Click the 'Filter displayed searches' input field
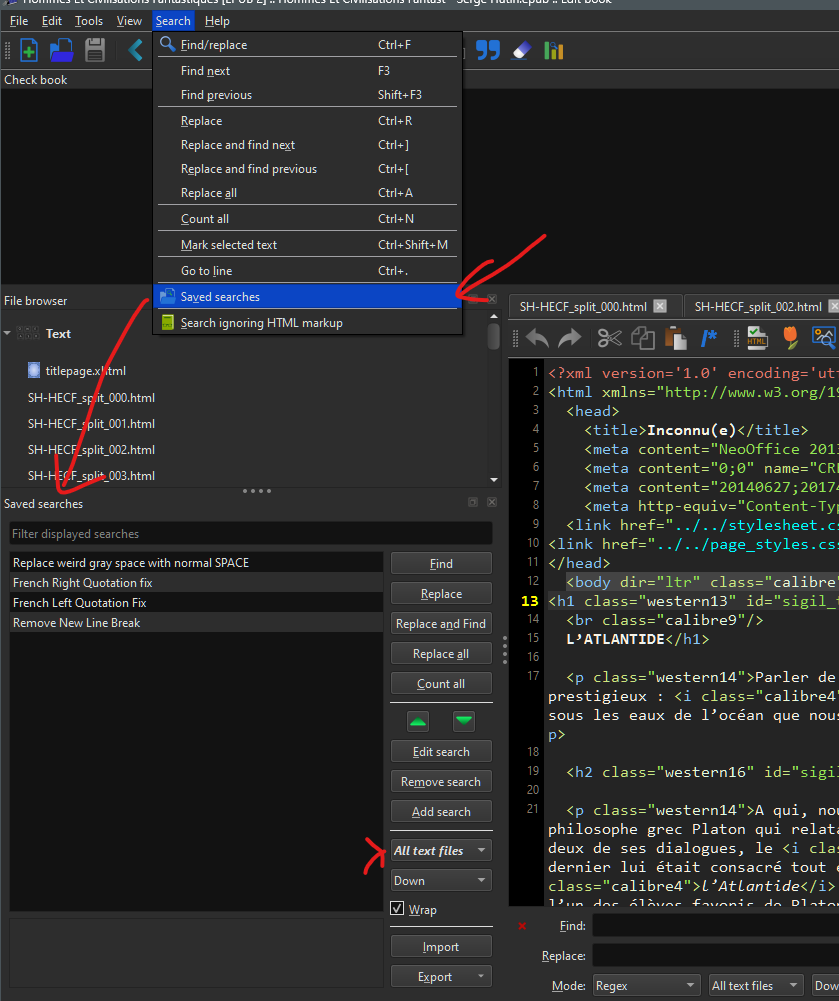 250,534
